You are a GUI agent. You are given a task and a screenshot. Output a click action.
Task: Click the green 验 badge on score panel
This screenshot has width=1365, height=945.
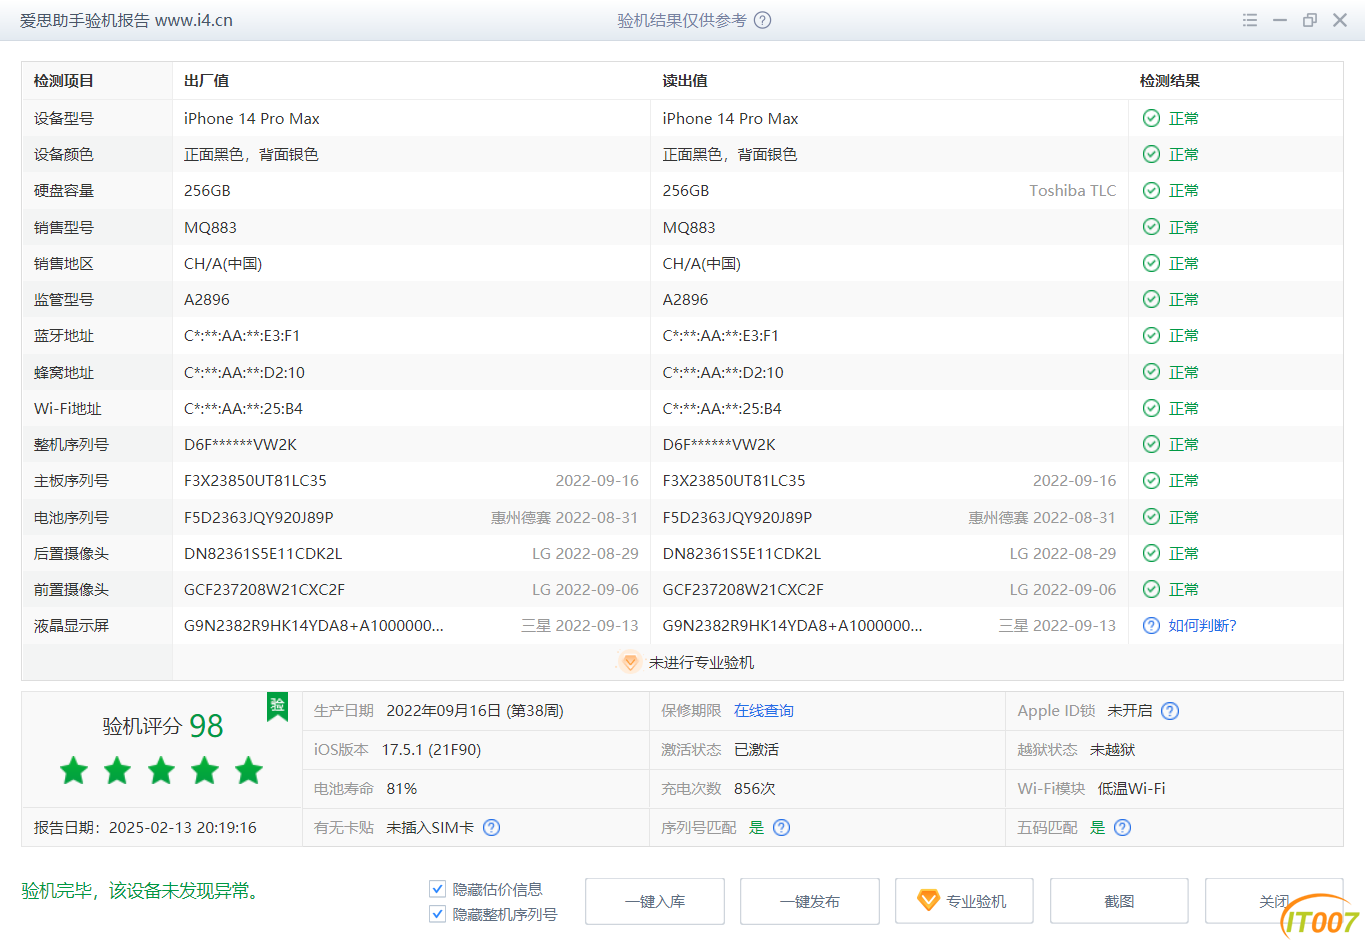click(x=277, y=706)
